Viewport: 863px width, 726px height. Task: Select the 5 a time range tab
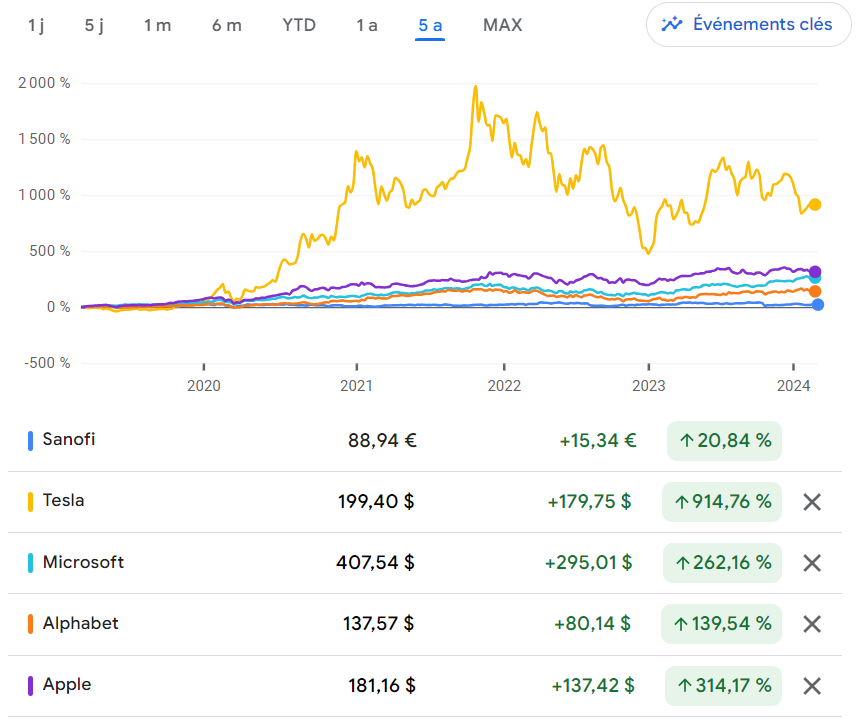click(430, 26)
